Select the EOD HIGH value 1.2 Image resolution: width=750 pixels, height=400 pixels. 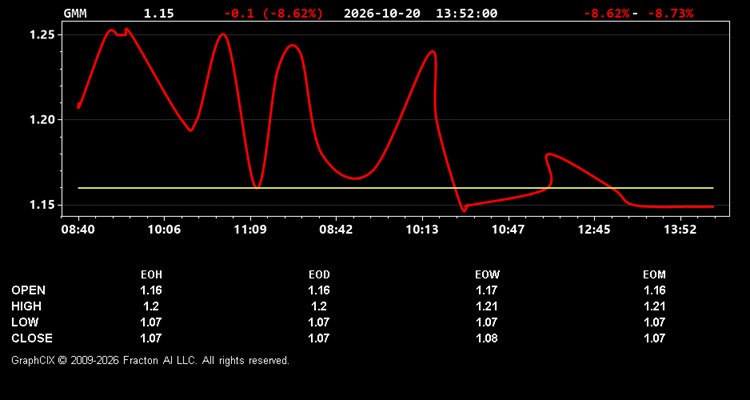pyautogui.click(x=319, y=306)
